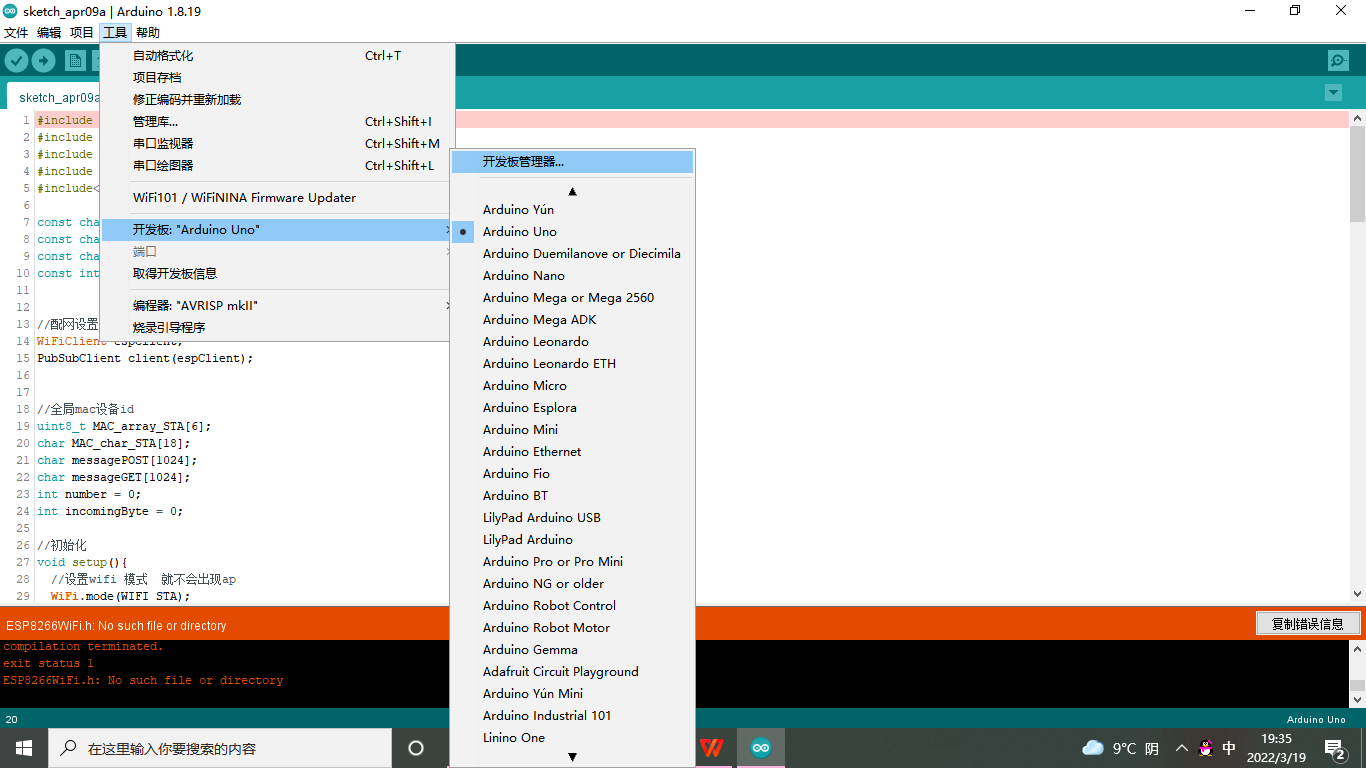
Task: Select 取得开发板信息 menu item
Action: 278,274
